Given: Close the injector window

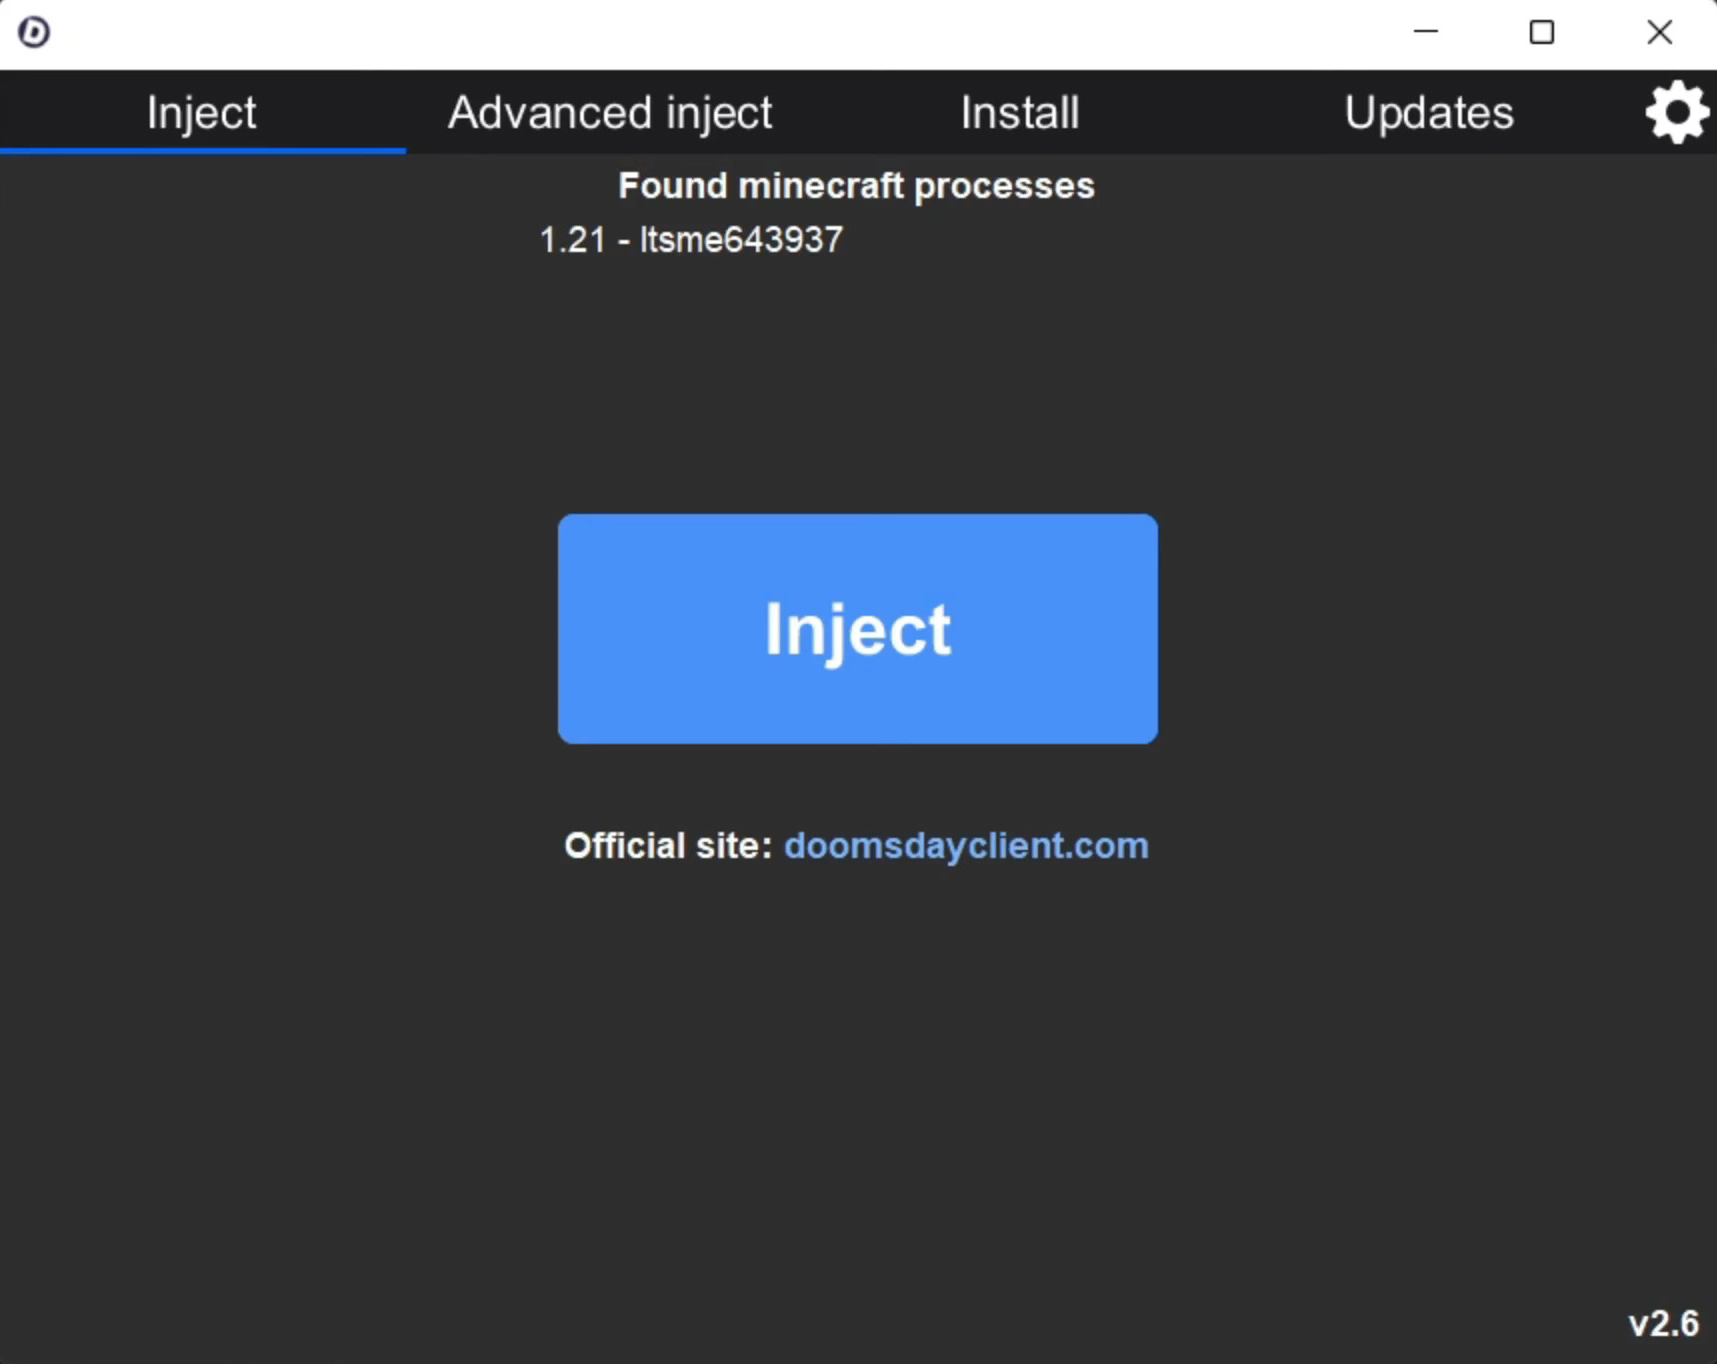Looking at the screenshot, I should point(1660,32).
